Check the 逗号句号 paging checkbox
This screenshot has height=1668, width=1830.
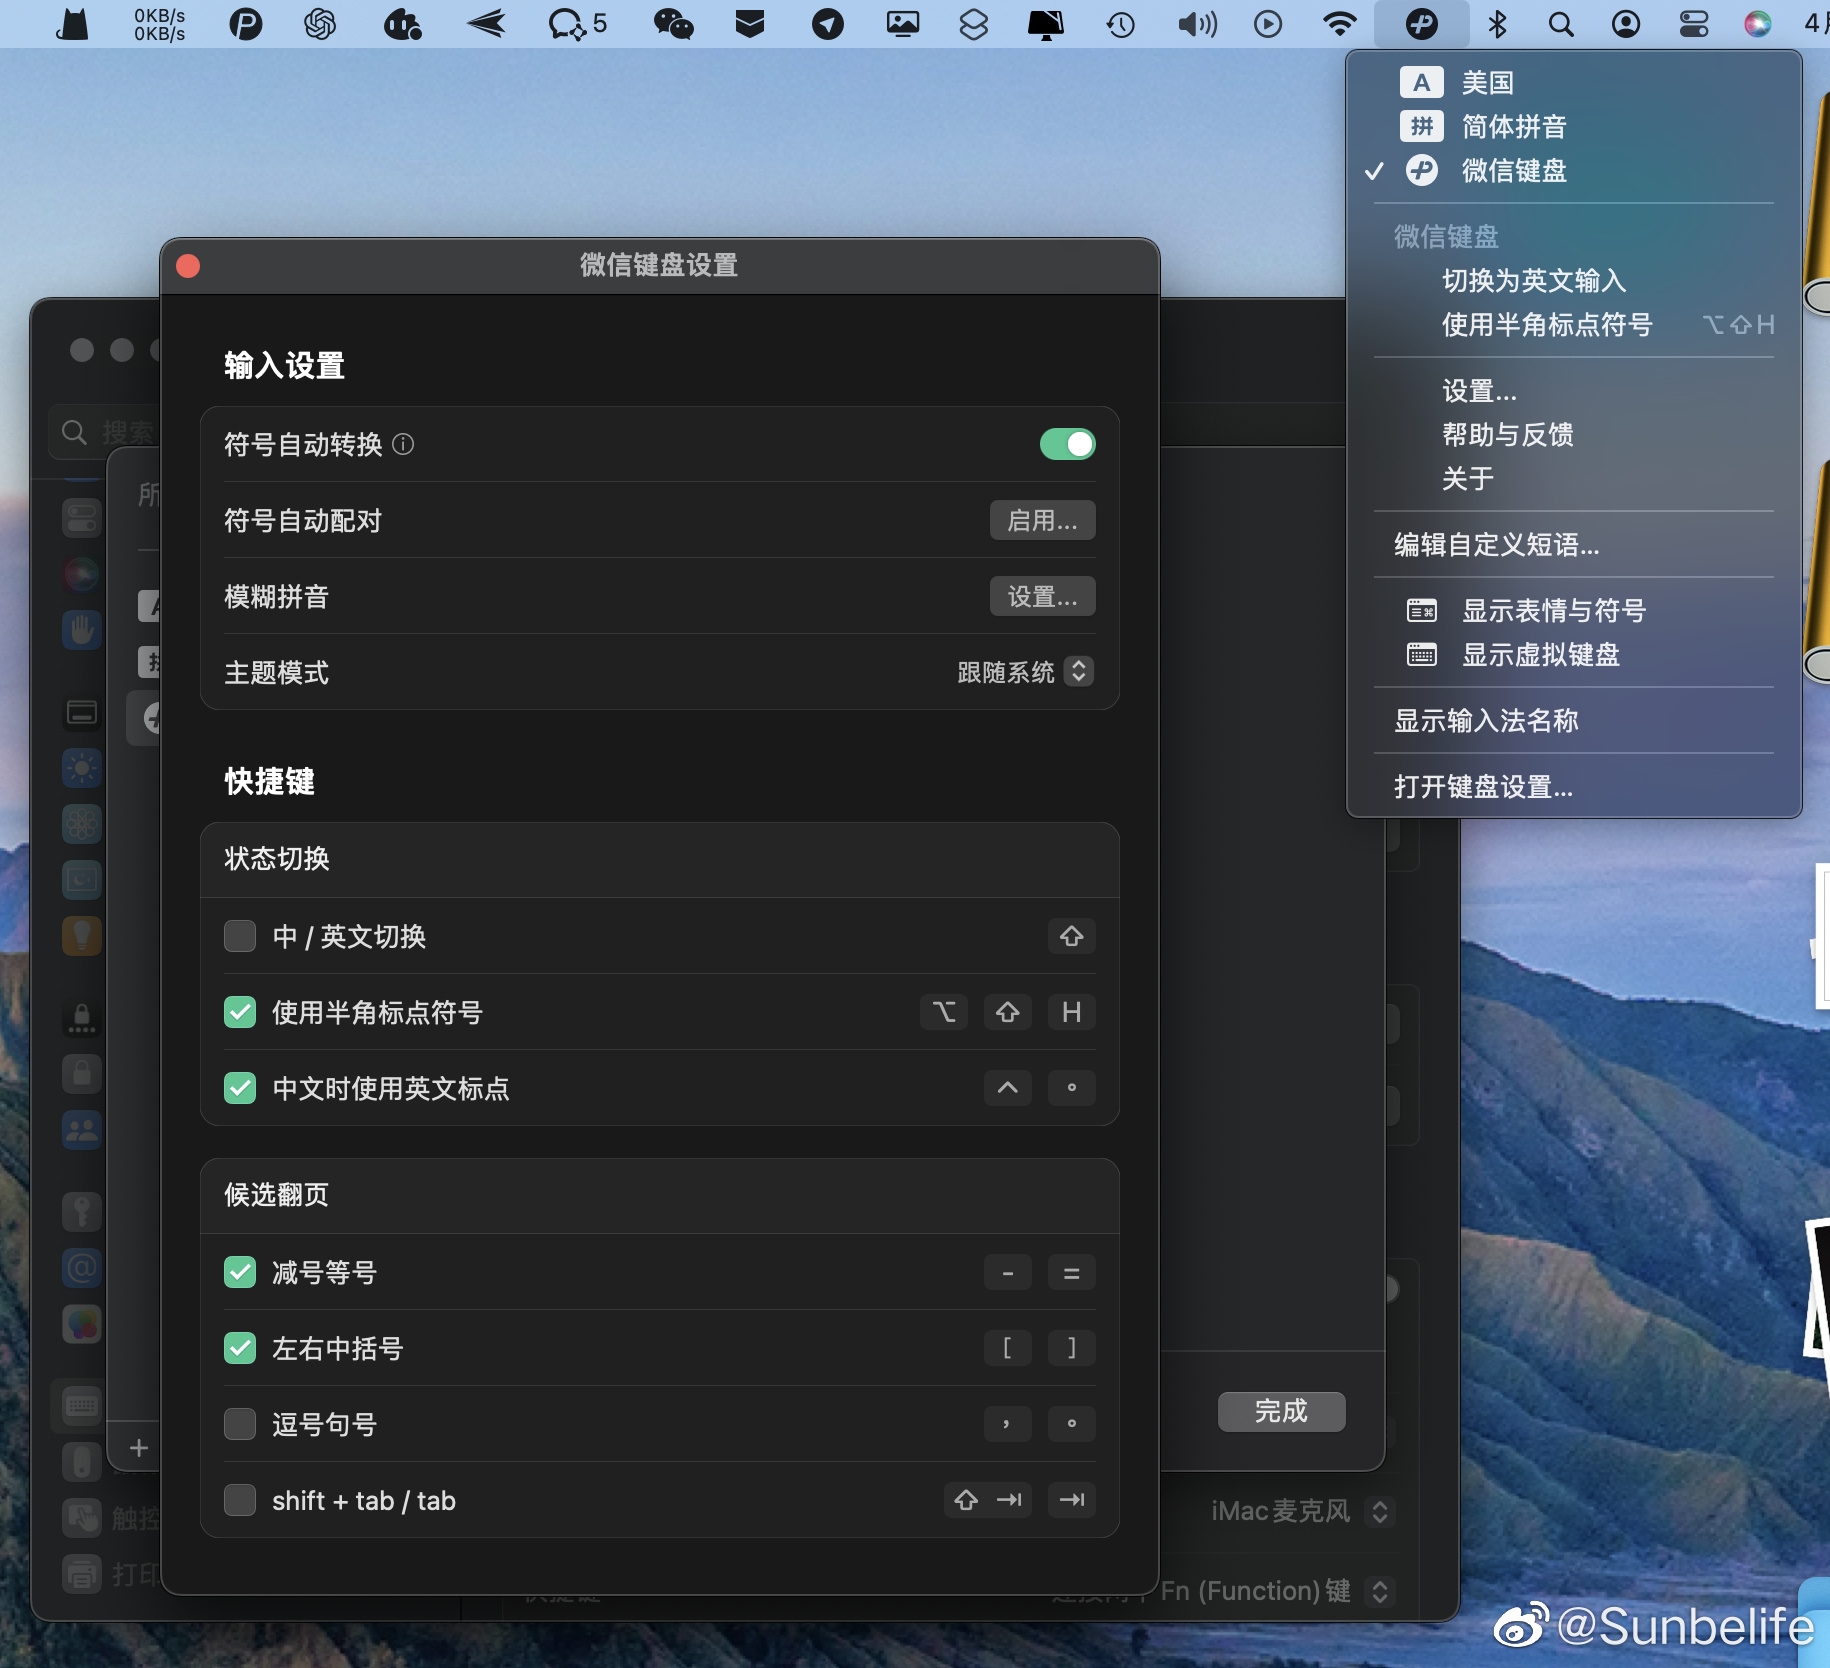[240, 1424]
